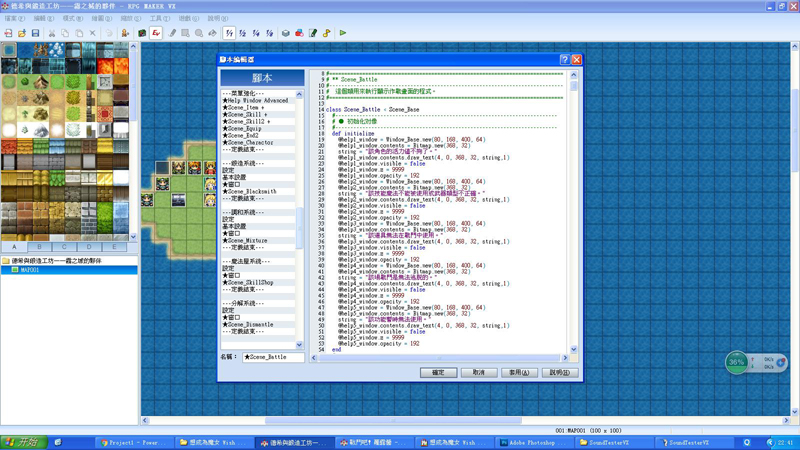Select ★Help Window Advanced in script list

(x=258, y=101)
